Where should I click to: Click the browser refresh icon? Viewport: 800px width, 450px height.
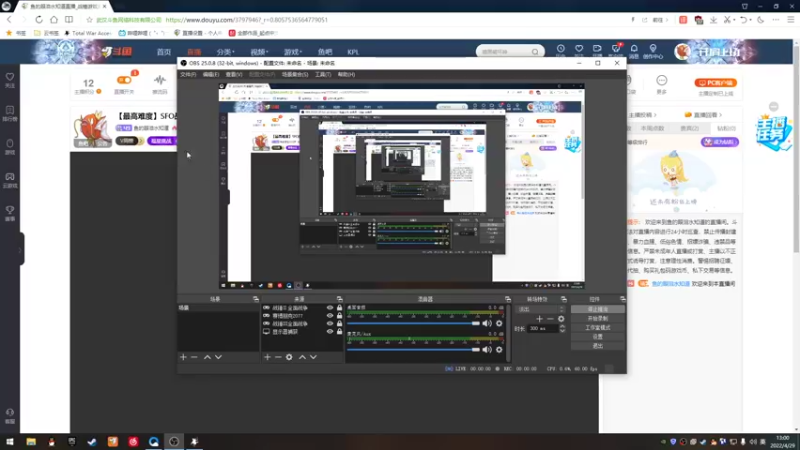pos(39,20)
